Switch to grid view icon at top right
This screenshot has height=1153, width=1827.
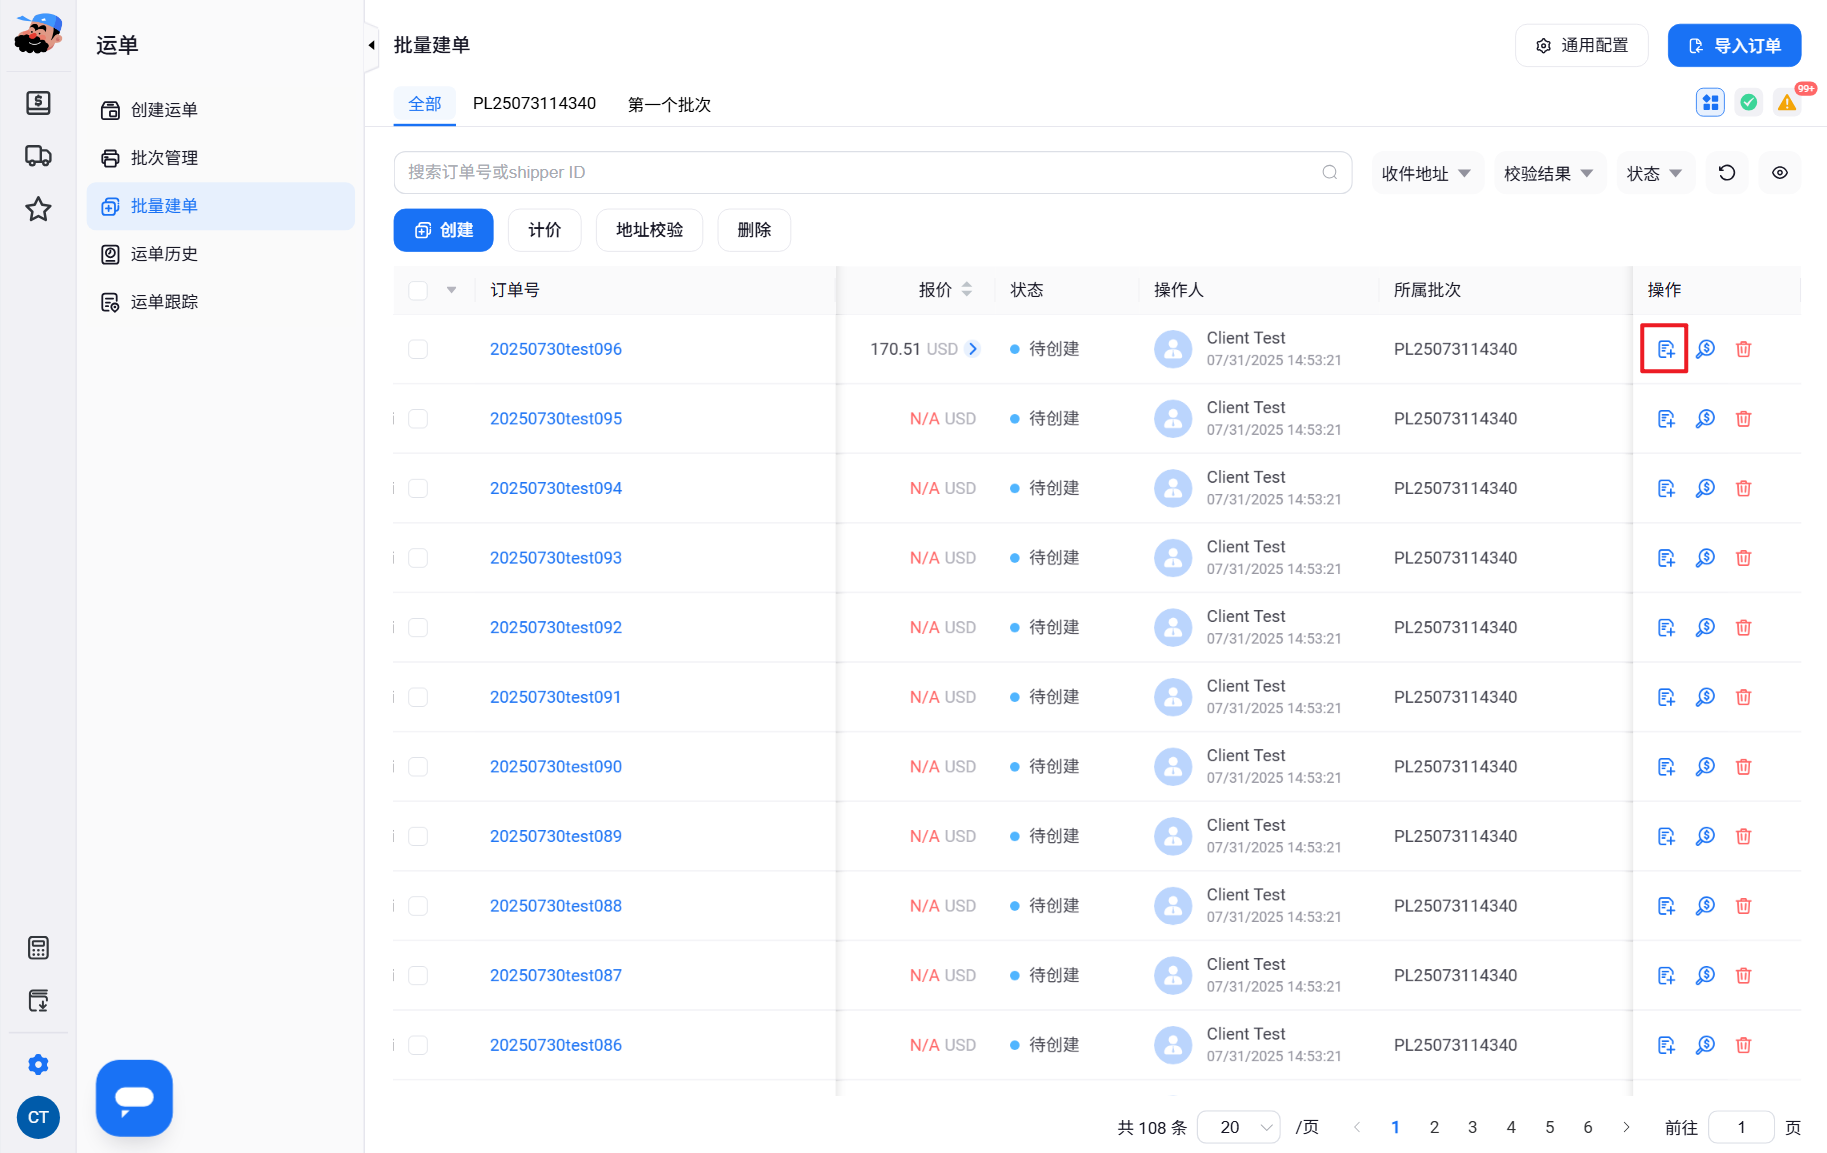(1710, 102)
